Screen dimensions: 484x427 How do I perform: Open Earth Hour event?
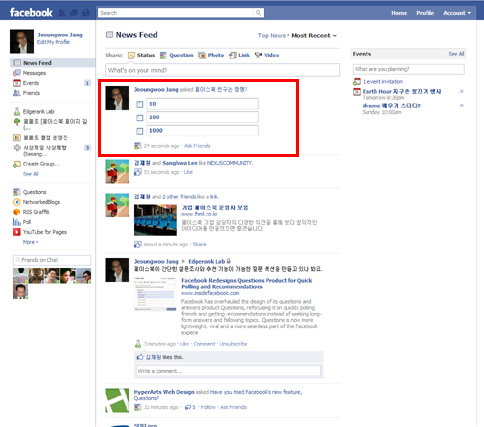pyautogui.click(x=402, y=91)
